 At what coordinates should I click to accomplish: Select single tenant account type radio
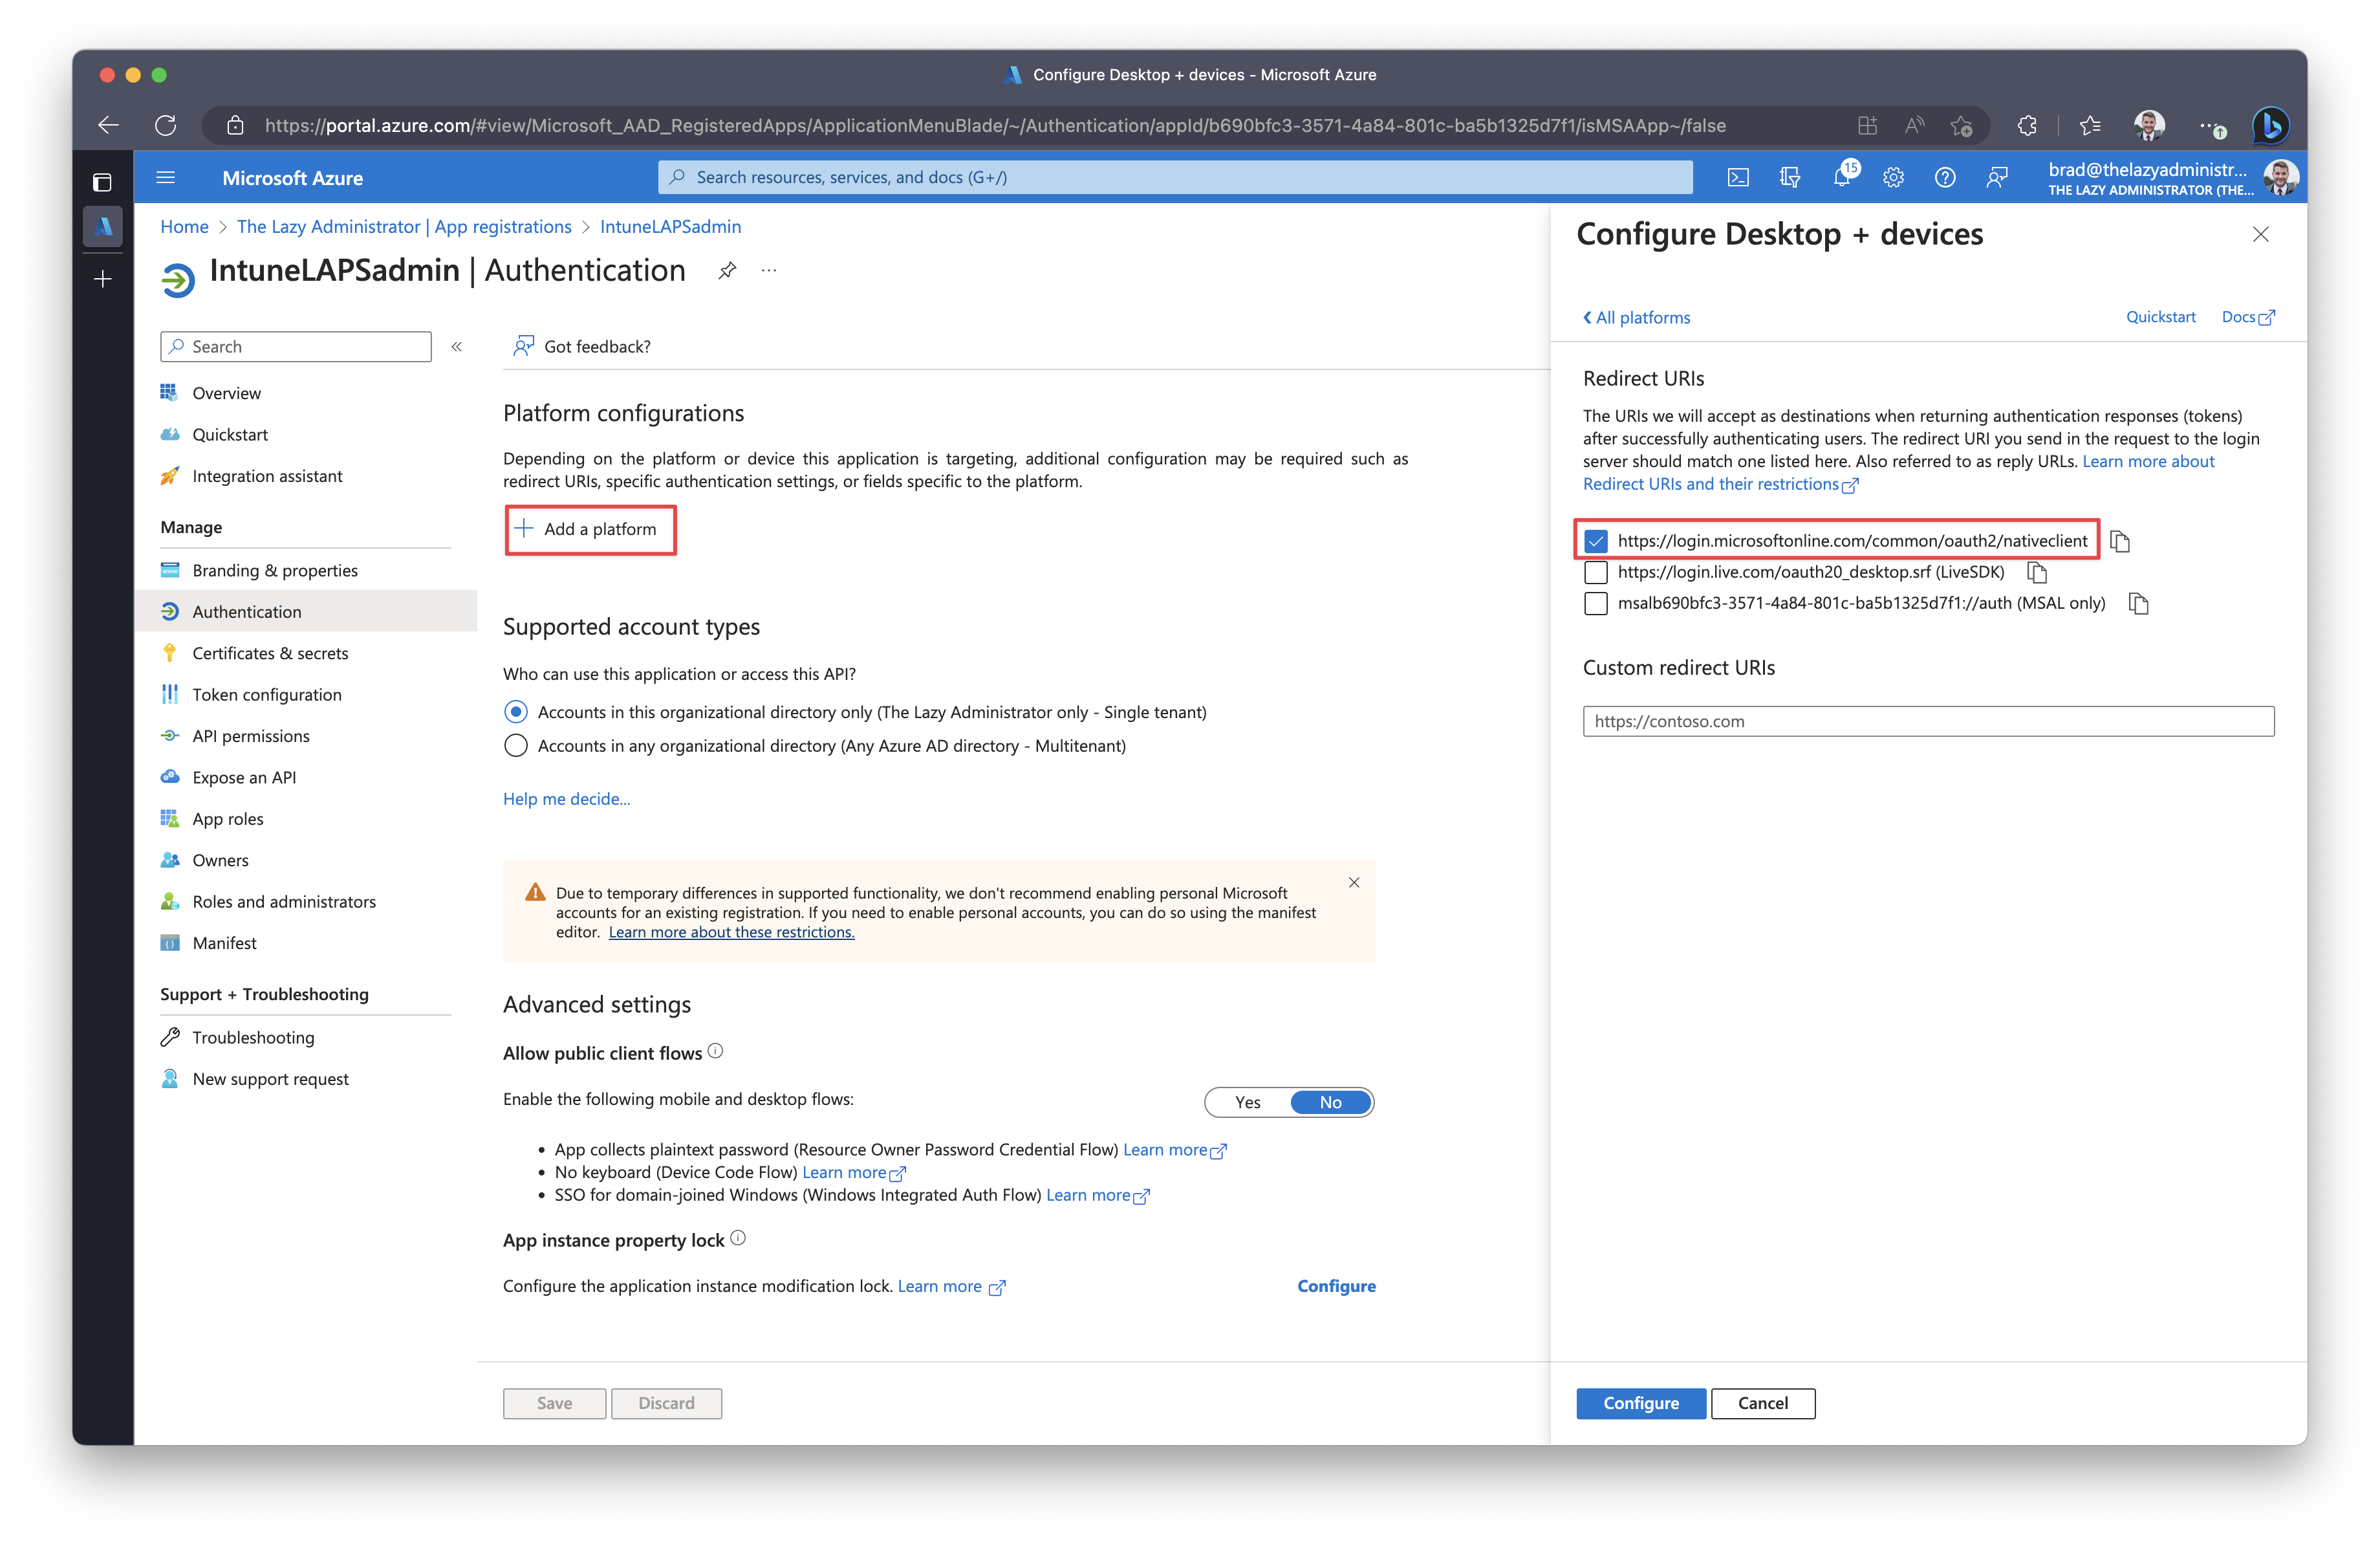click(516, 712)
